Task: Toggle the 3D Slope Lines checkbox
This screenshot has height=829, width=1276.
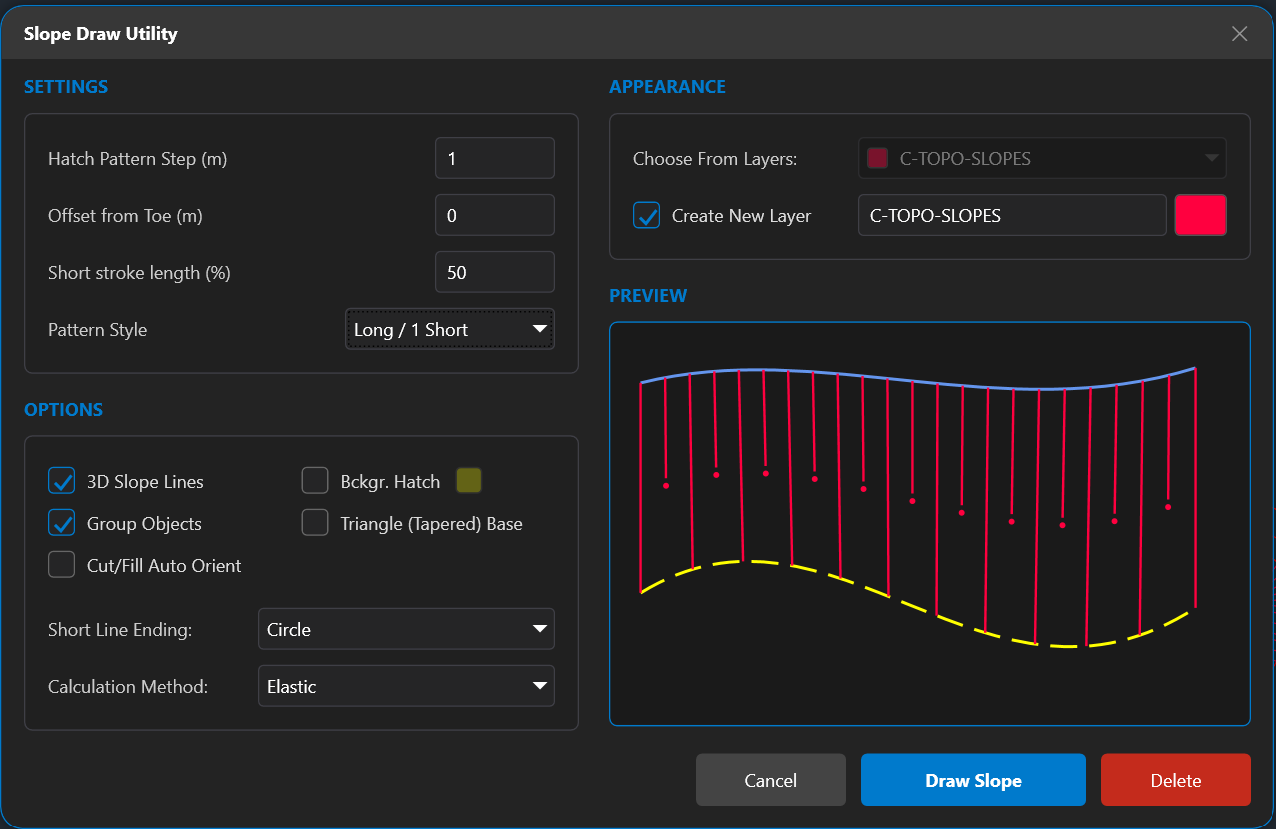Action: click(62, 481)
